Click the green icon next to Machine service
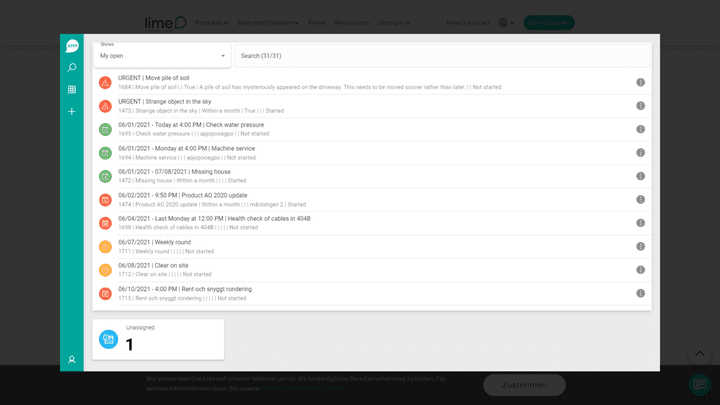 pyautogui.click(x=105, y=153)
